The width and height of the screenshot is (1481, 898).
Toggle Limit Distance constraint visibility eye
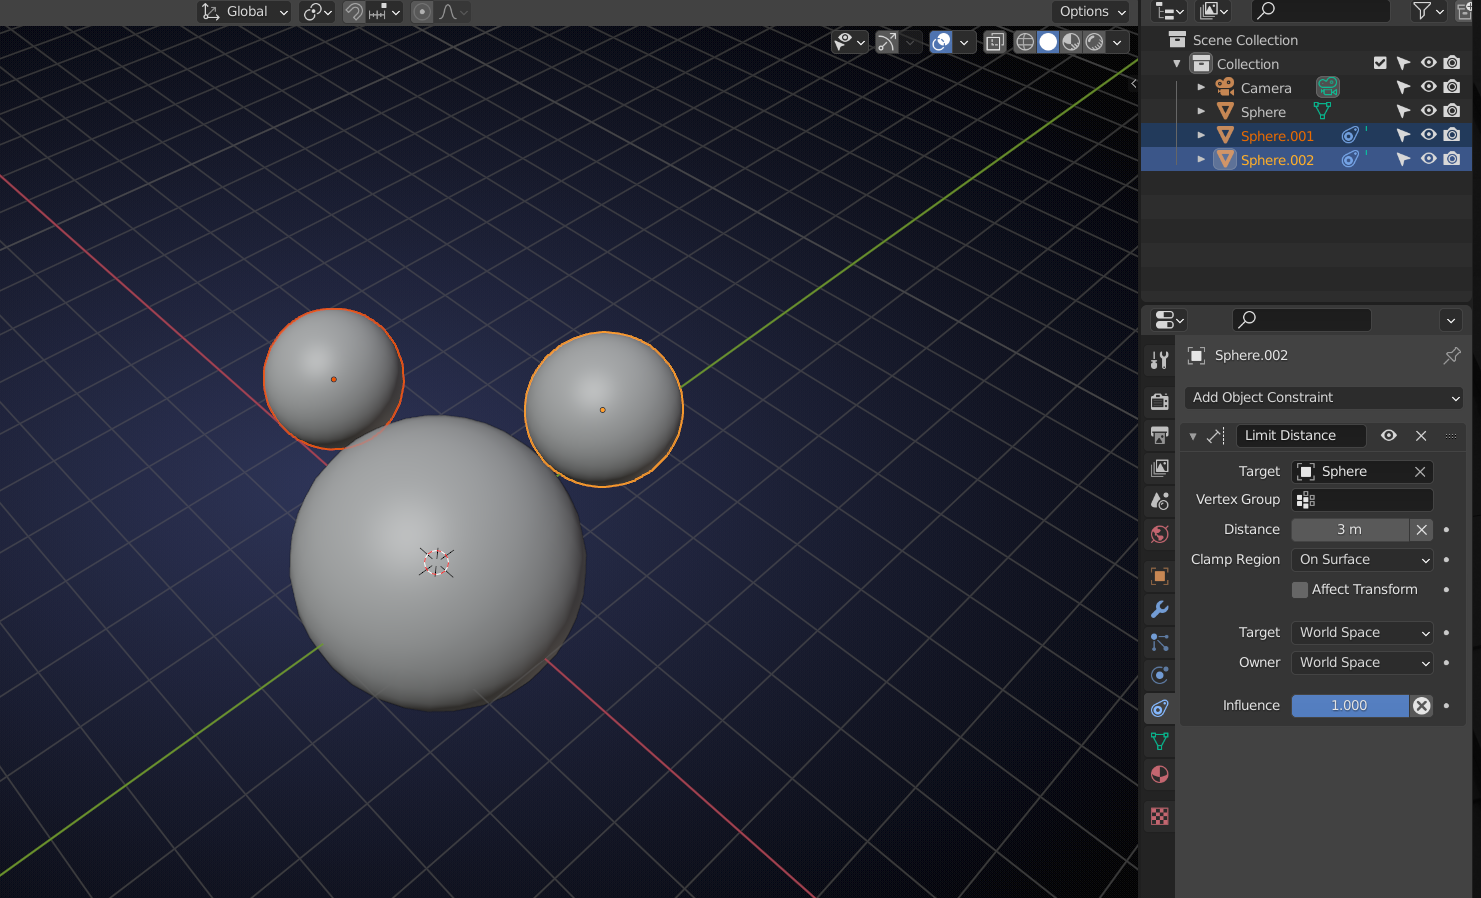(x=1388, y=435)
